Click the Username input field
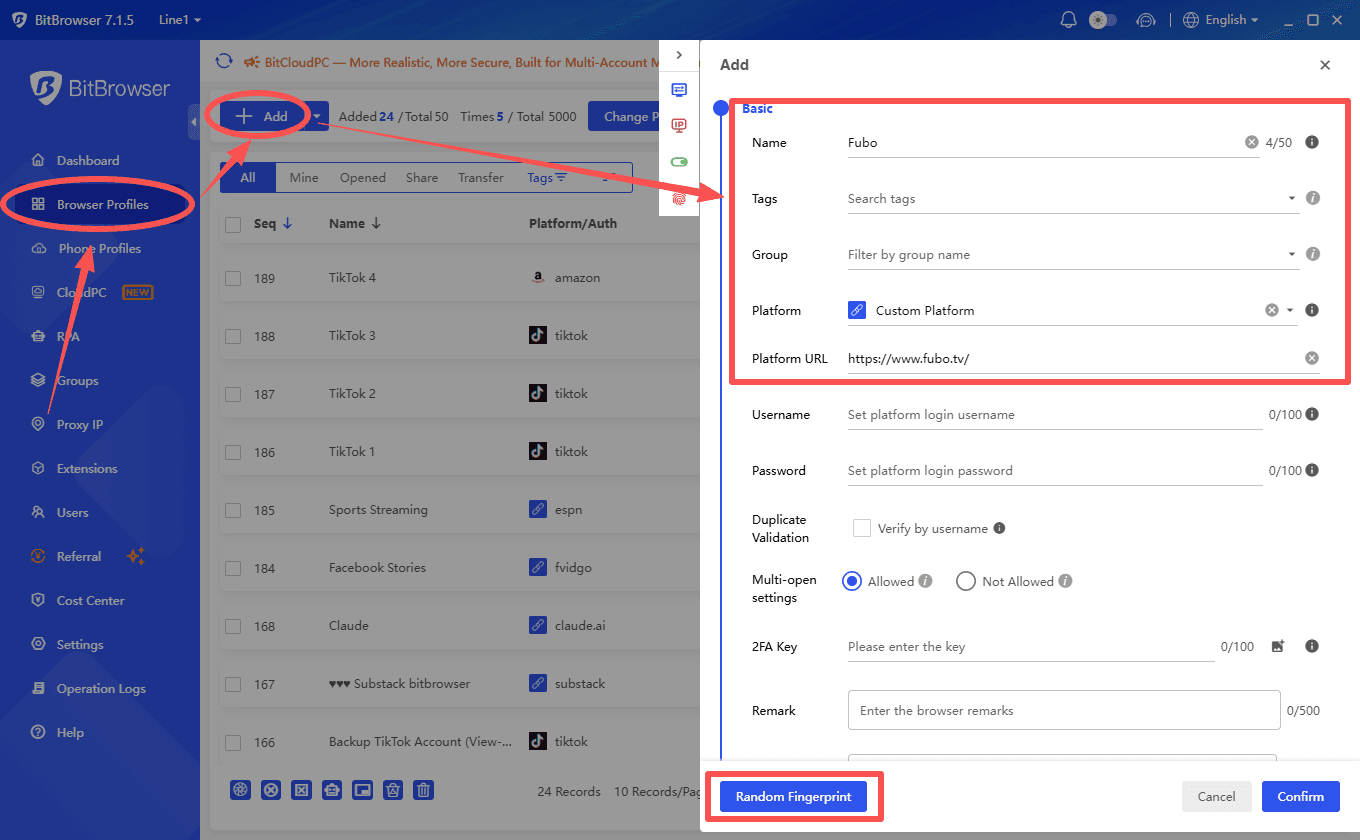1360x840 pixels. [1055, 415]
